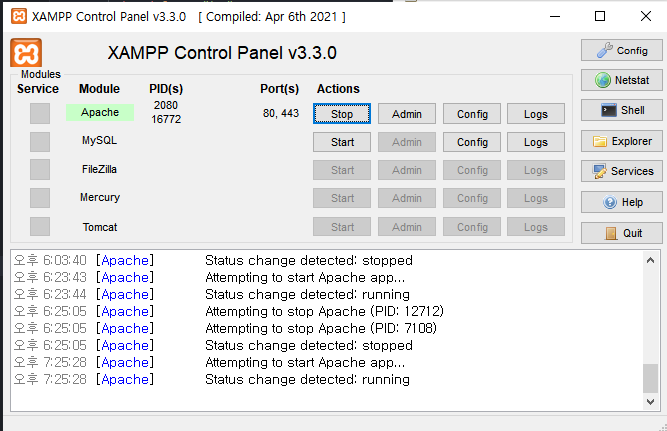View the Apache Logs

click(536, 114)
